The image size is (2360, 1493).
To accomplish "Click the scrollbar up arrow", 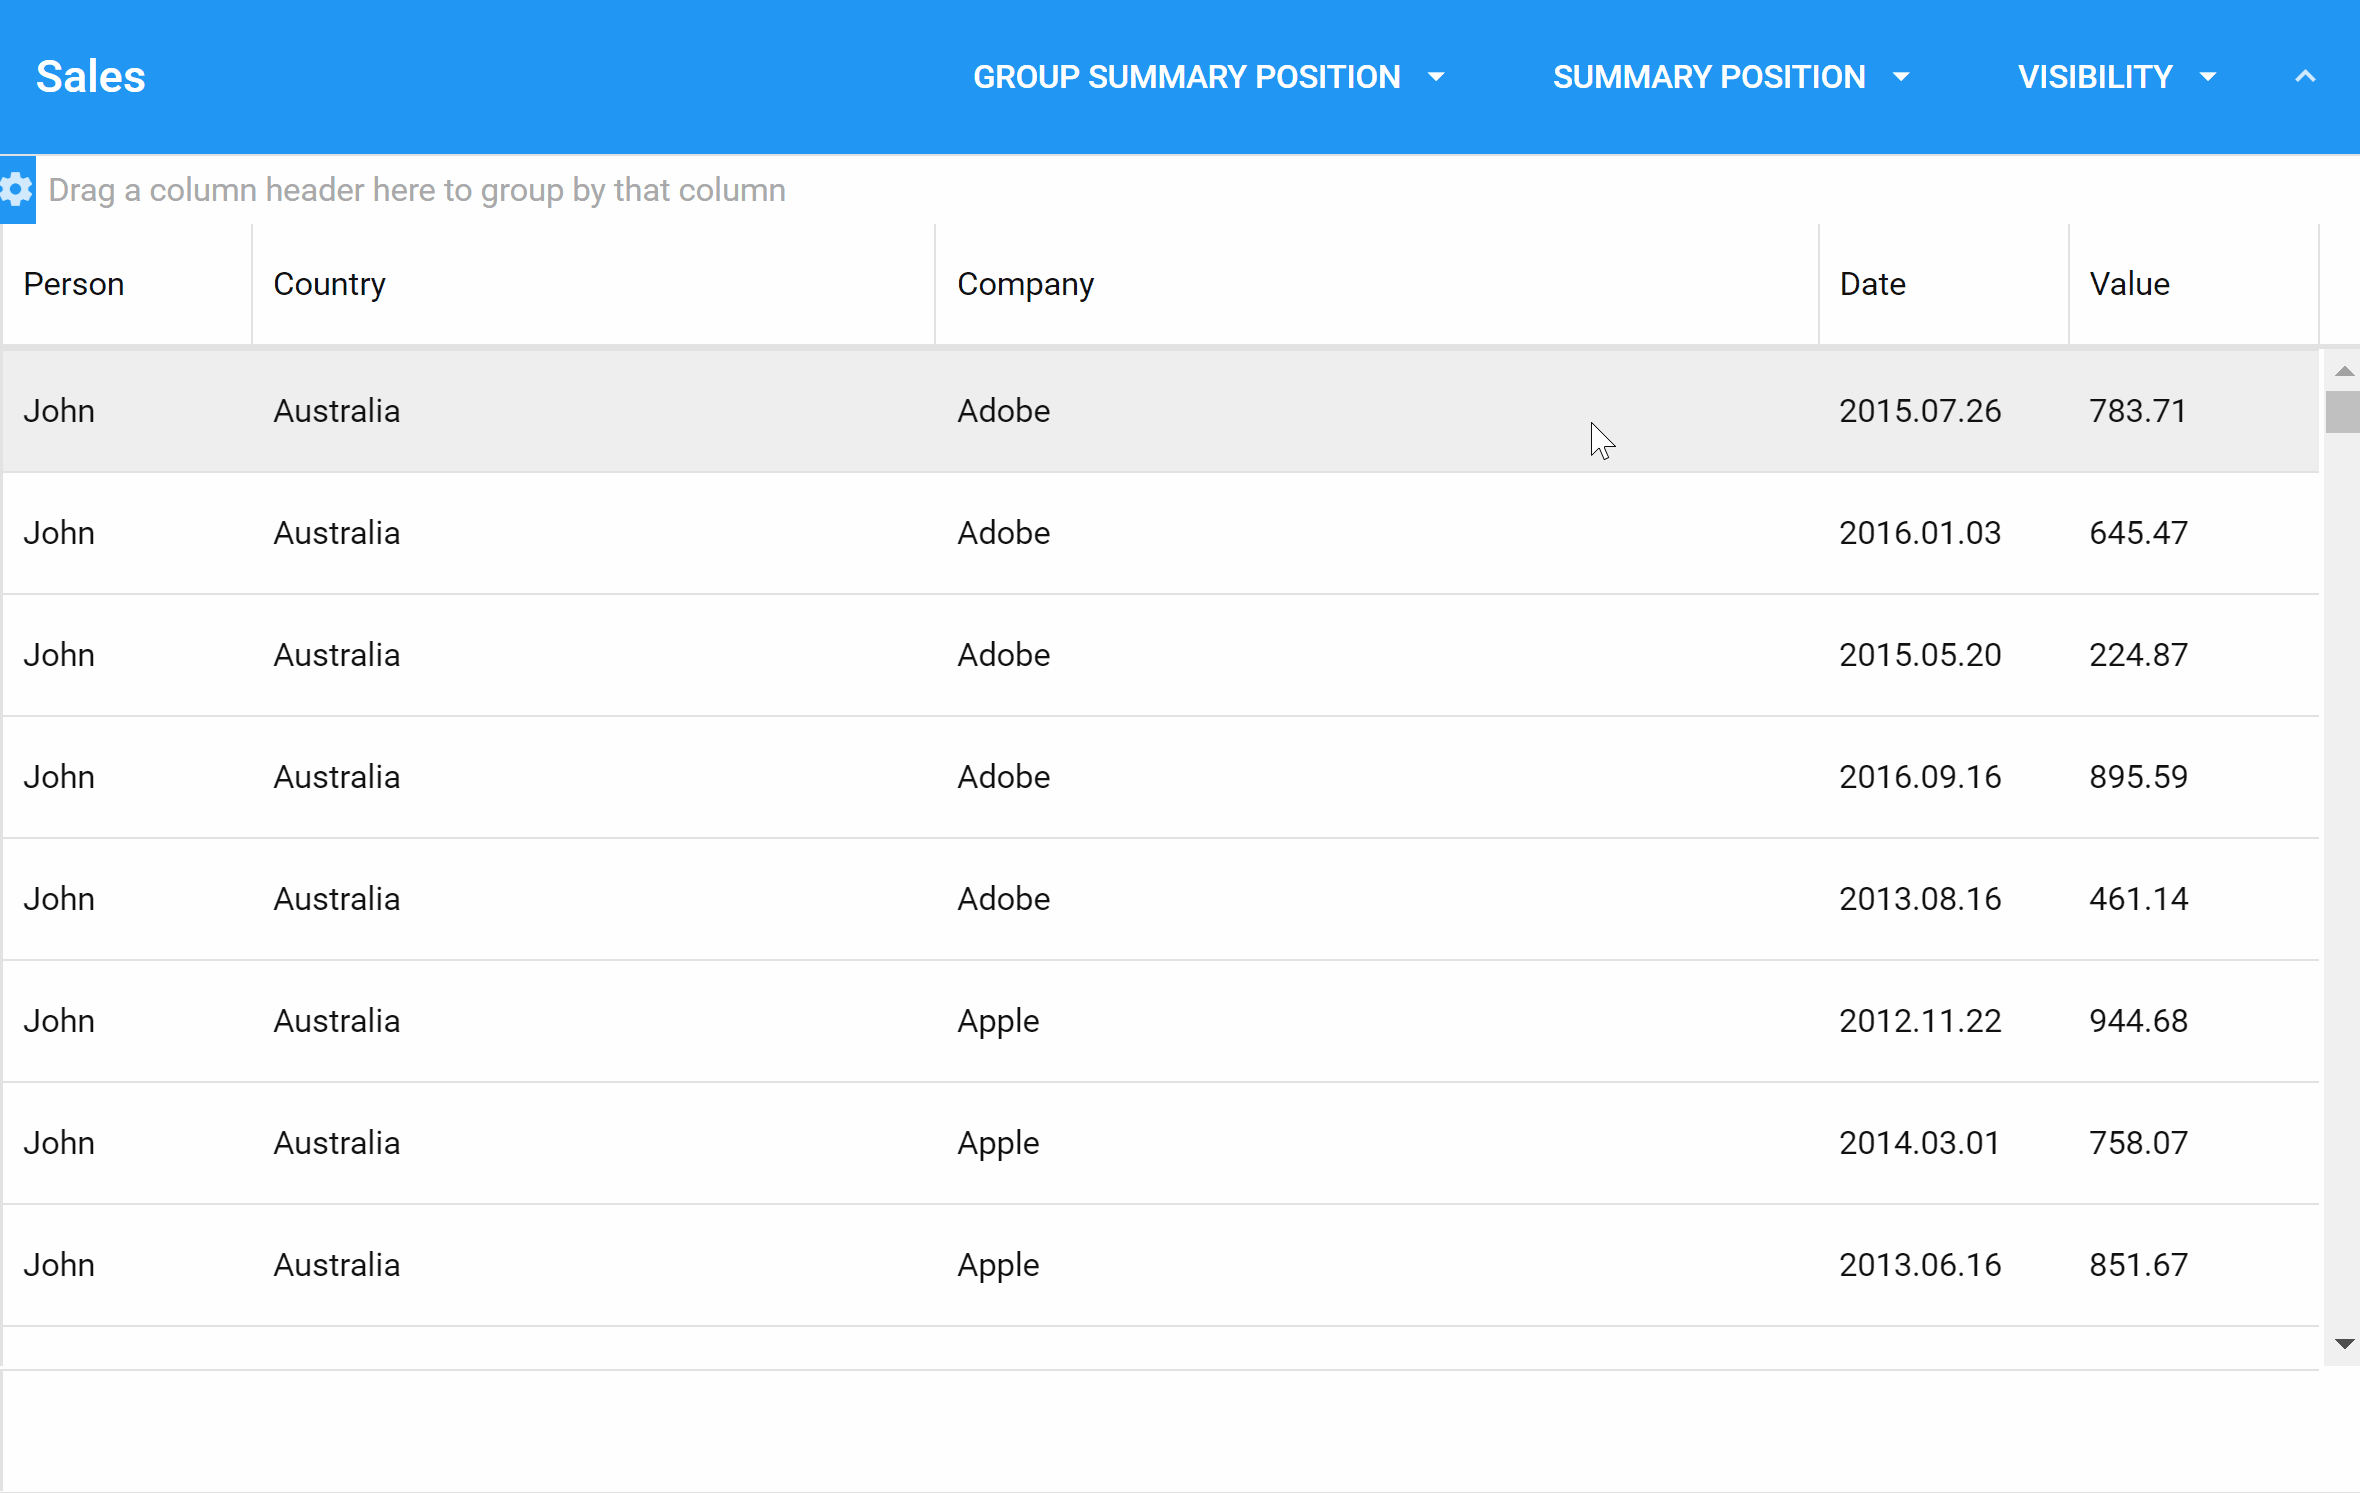I will tap(2343, 371).
